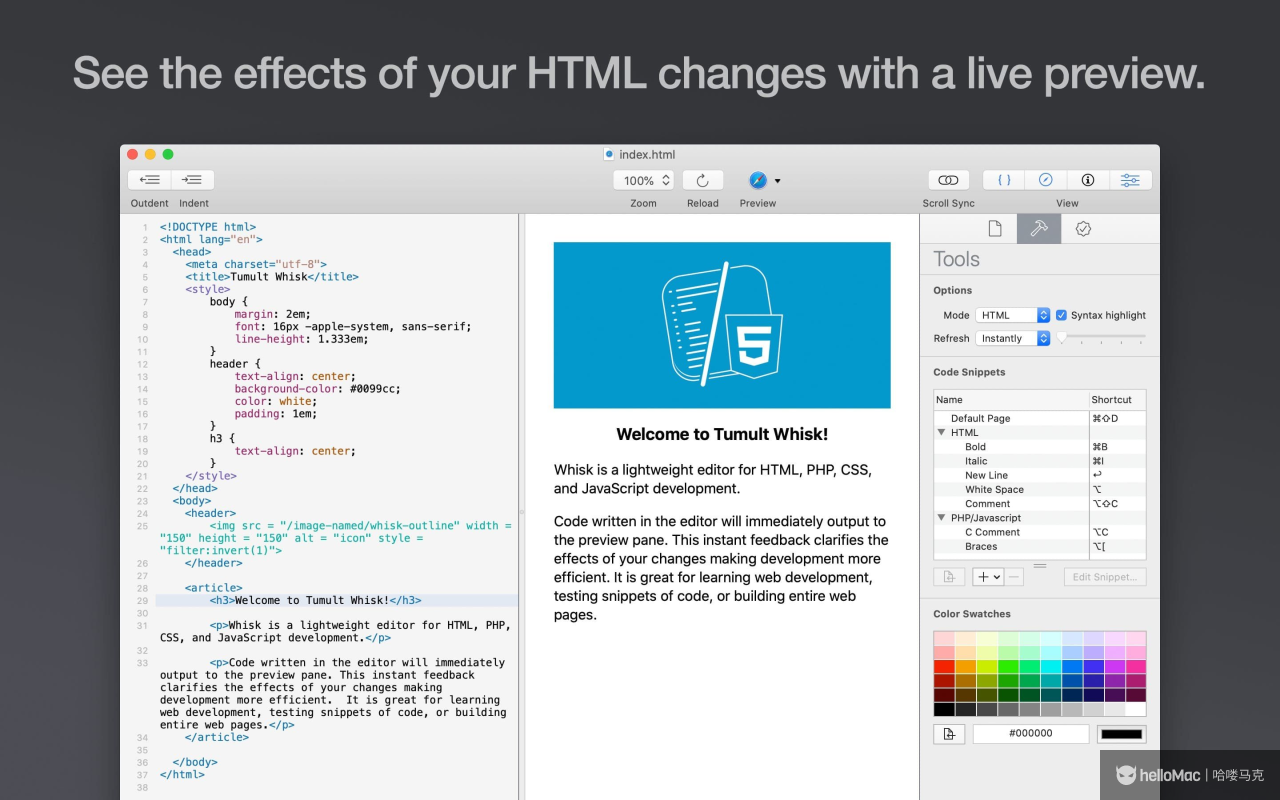Click the #000000 hex color field
Screen dimensions: 1280x800
1031,734
